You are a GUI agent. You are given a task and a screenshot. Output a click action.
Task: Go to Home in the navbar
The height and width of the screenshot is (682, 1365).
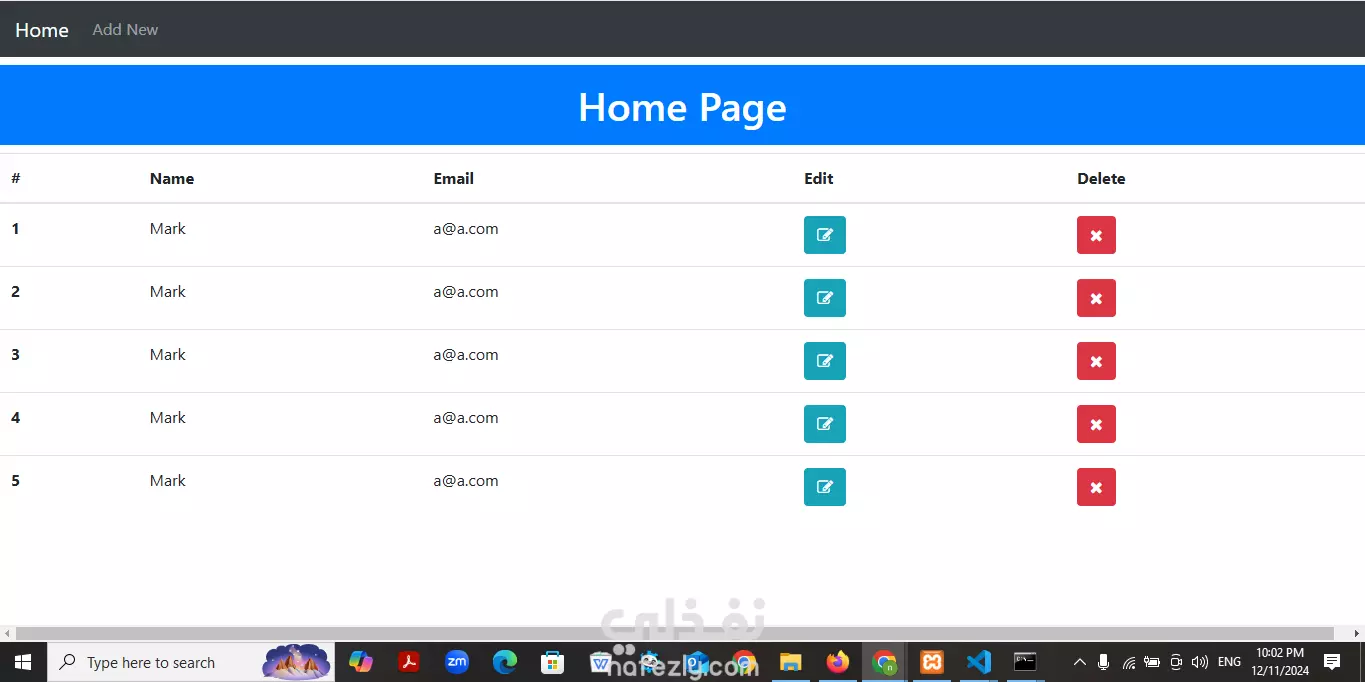(x=42, y=30)
